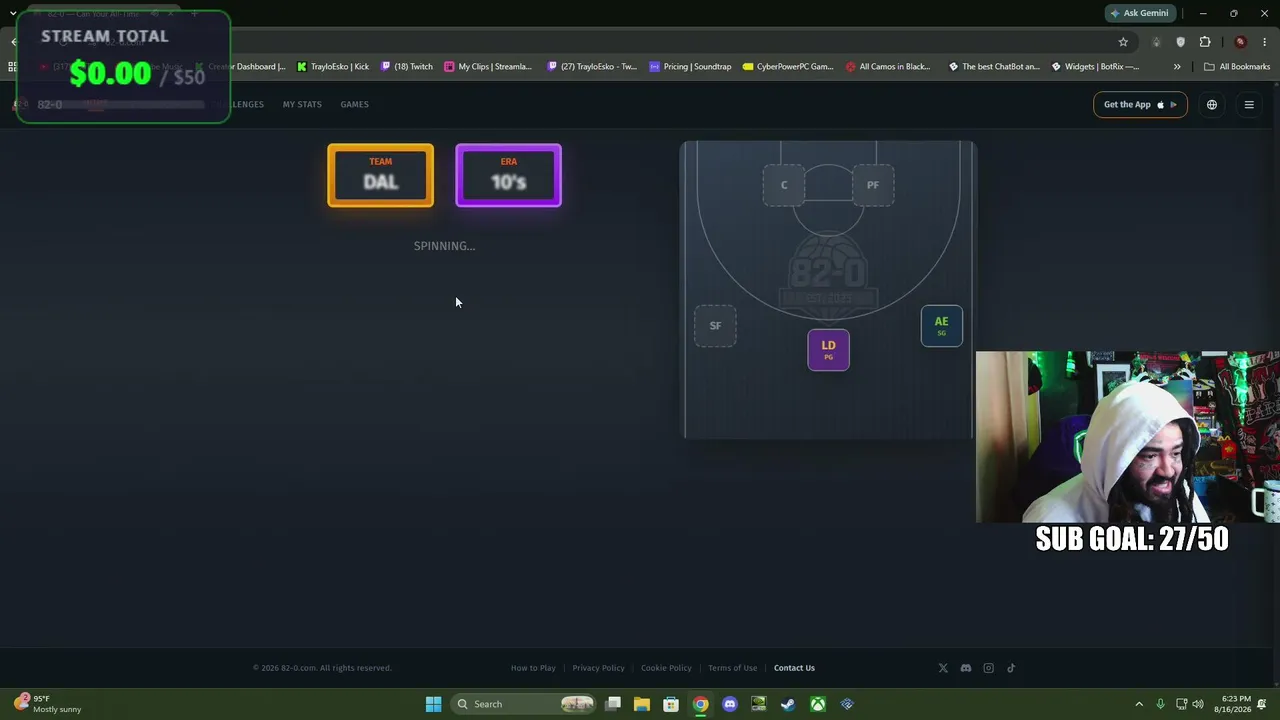Open the Privacy Policy footer link
The height and width of the screenshot is (720, 1280).
(x=598, y=668)
